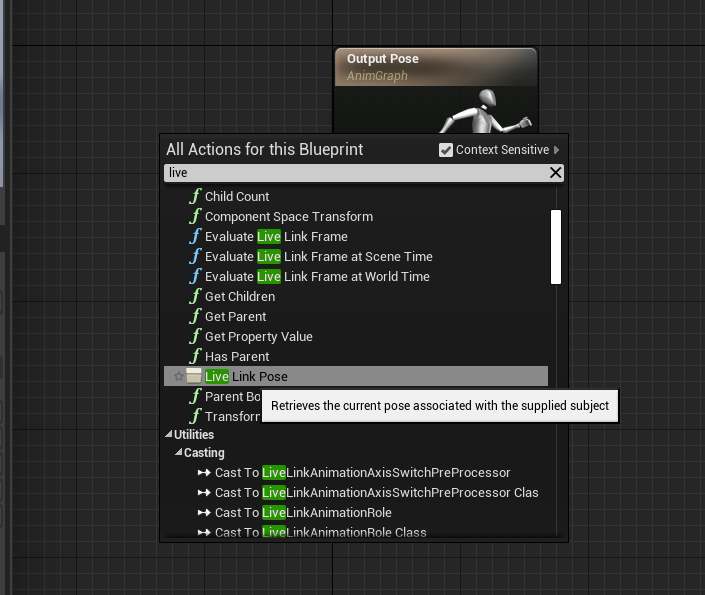Click the function icon beside Get Children
This screenshot has height=595, width=705.
coord(195,297)
